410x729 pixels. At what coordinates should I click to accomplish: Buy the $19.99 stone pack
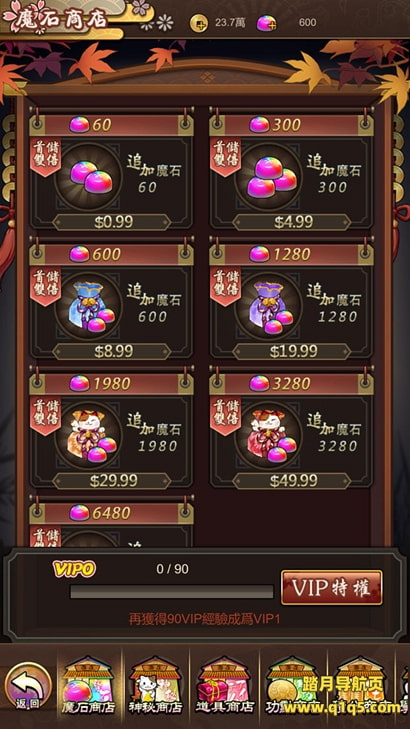(x=292, y=351)
